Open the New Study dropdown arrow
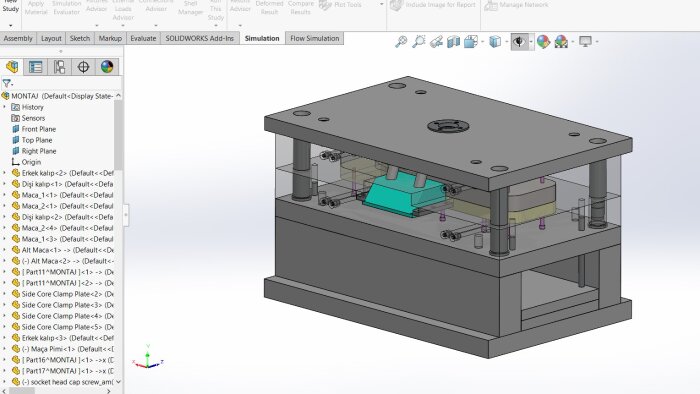 pyautogui.click(x=11, y=25)
